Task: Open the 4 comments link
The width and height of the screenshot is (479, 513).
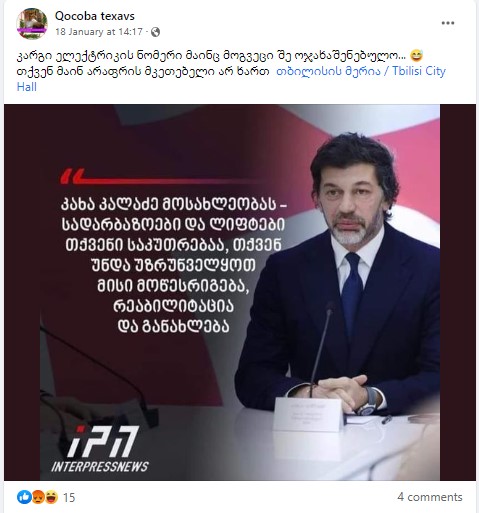Action: point(430,497)
